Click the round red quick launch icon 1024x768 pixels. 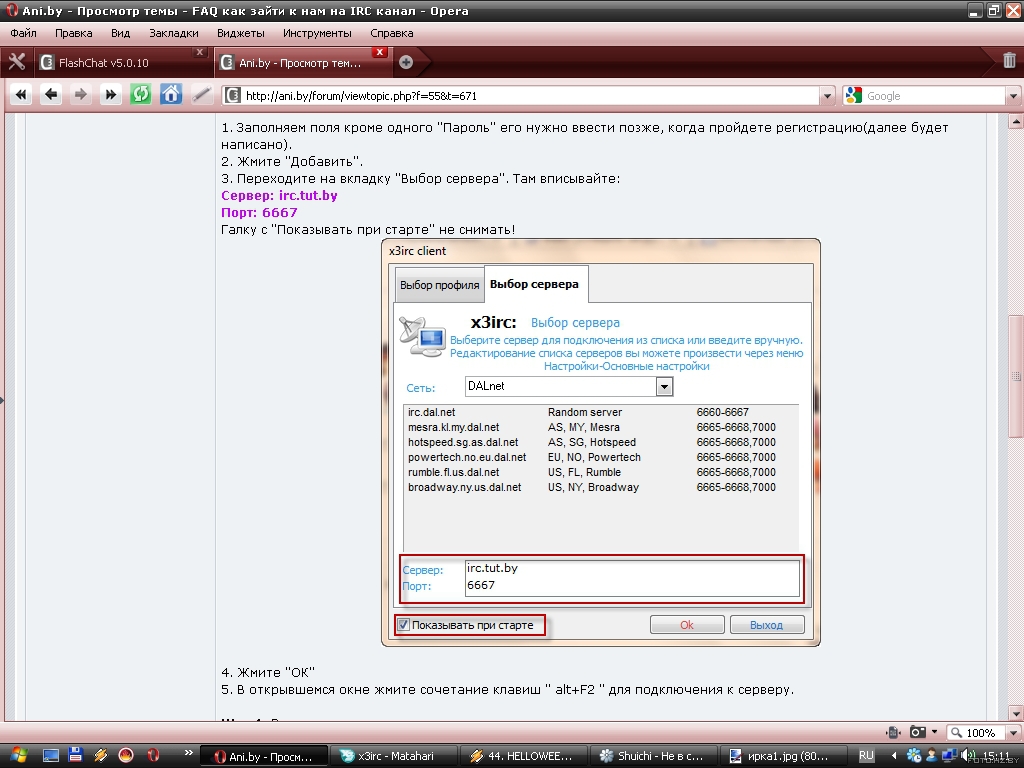(126, 756)
